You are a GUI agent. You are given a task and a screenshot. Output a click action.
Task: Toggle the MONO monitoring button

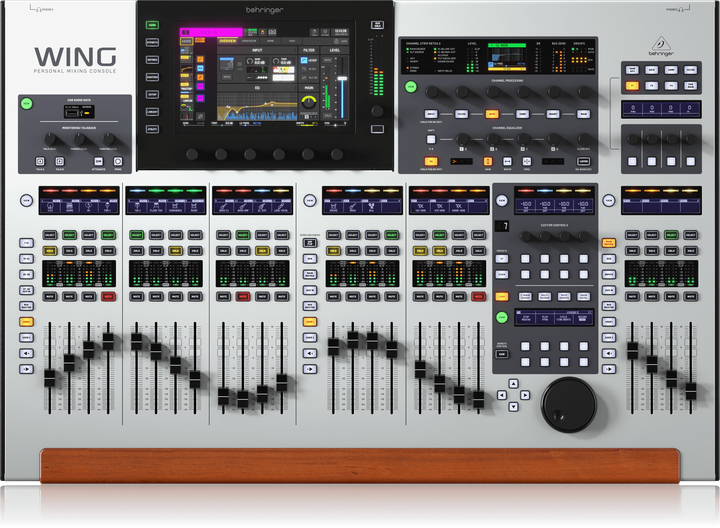click(118, 161)
